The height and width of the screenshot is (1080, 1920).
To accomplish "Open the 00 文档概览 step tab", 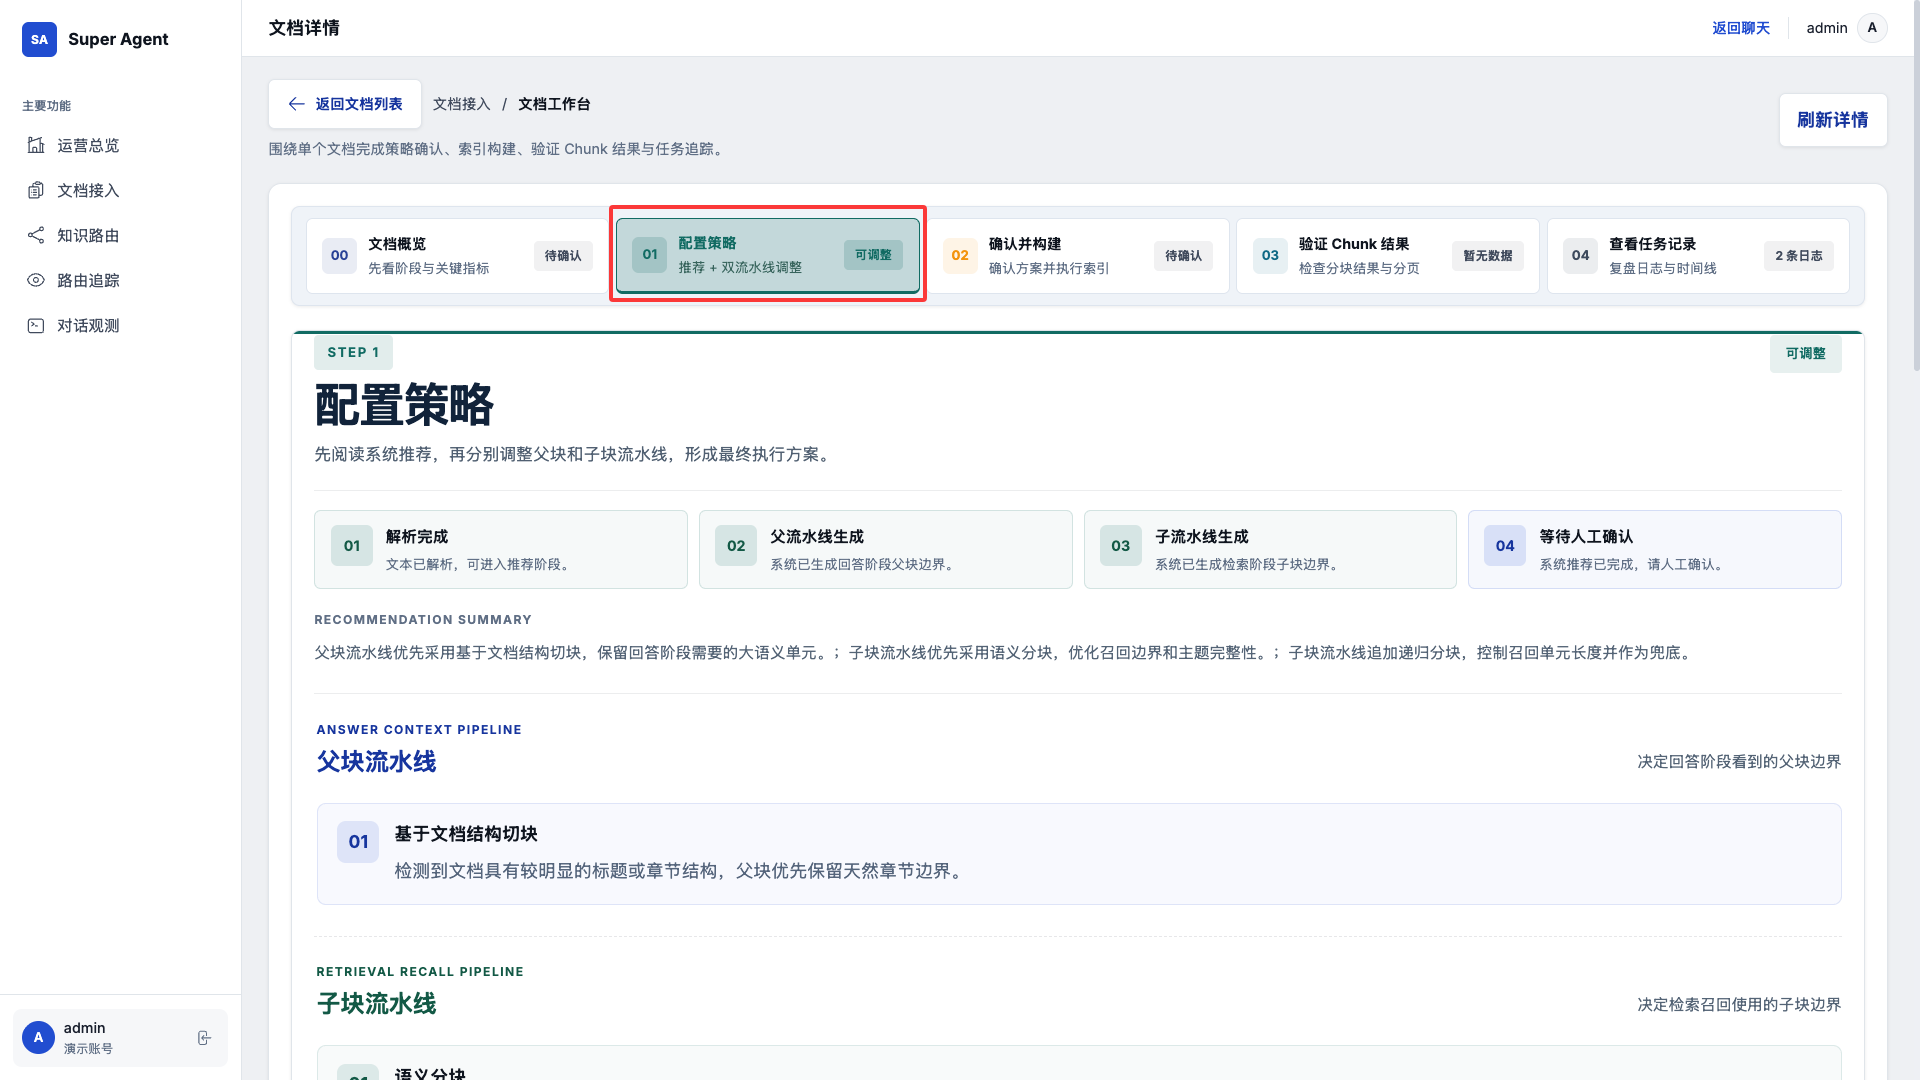I will click(457, 256).
